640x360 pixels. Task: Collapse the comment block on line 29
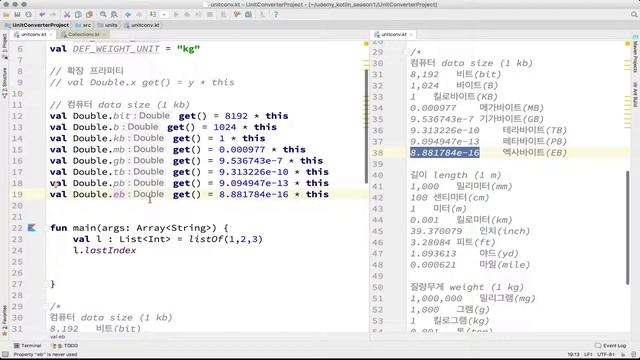coord(47,307)
